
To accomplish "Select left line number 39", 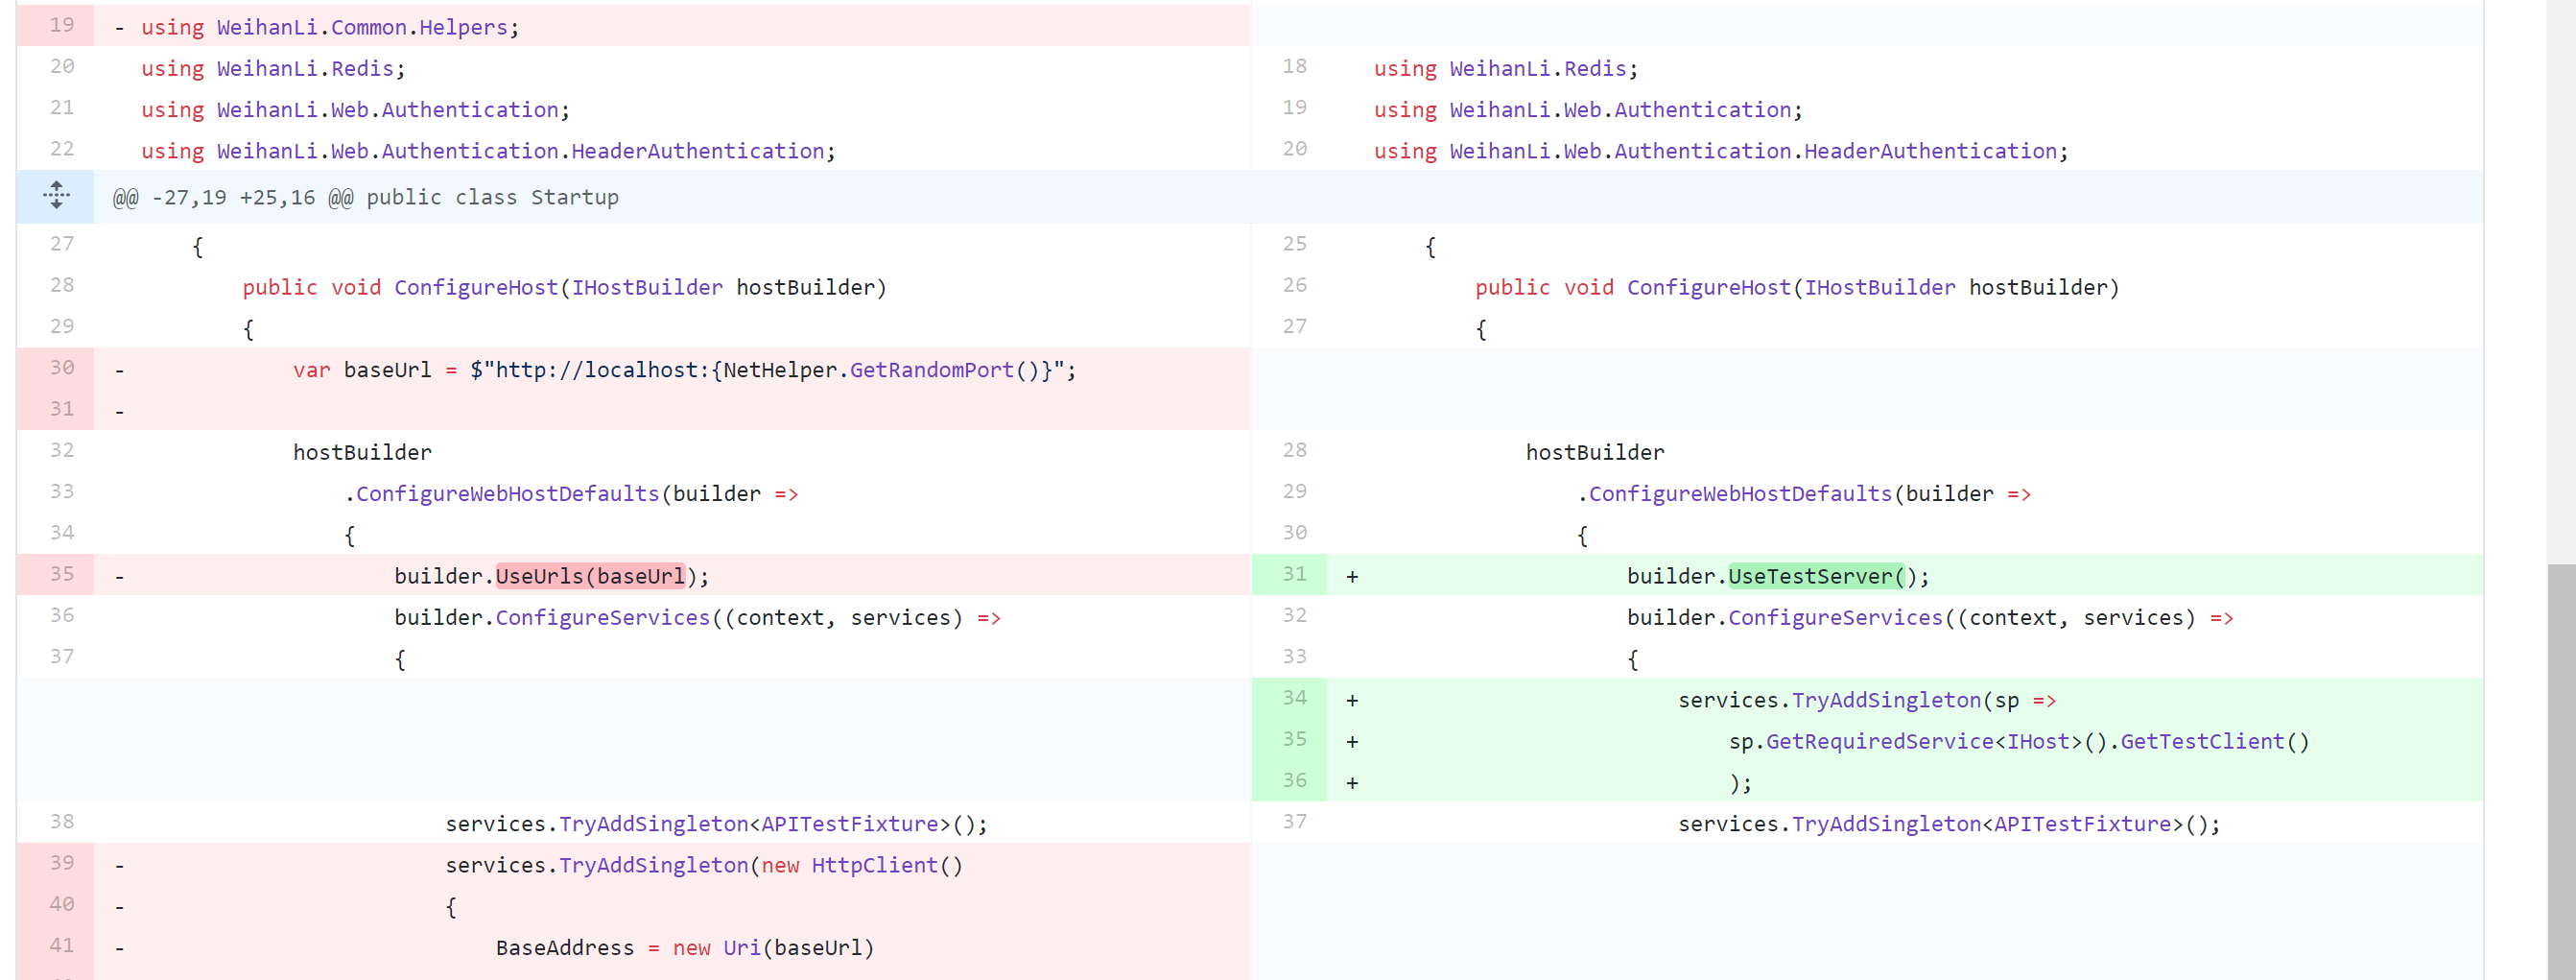I will [62, 863].
